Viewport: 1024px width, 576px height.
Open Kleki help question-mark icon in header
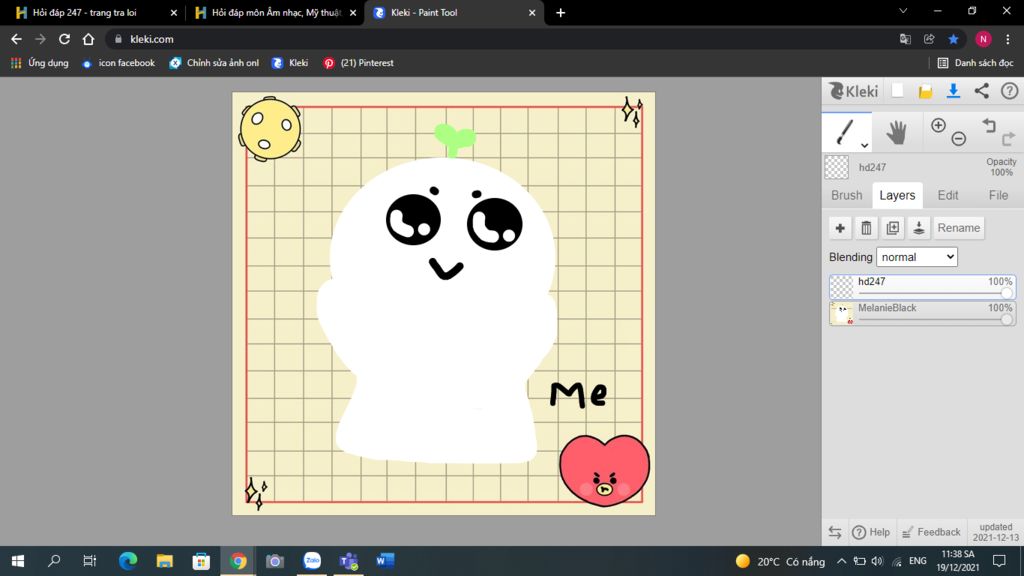click(1010, 91)
